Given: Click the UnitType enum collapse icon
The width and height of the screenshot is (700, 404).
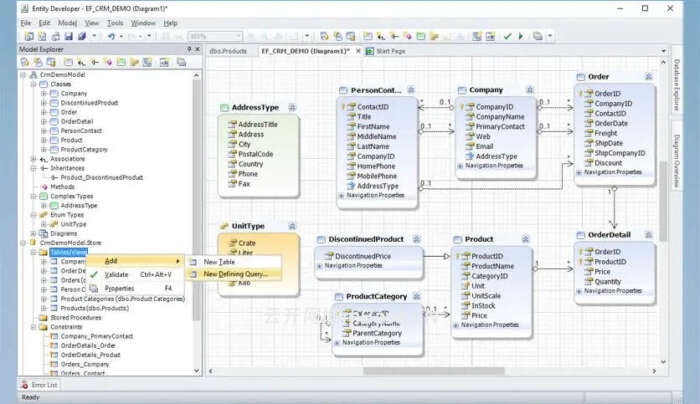Looking at the screenshot, I should (291, 226).
